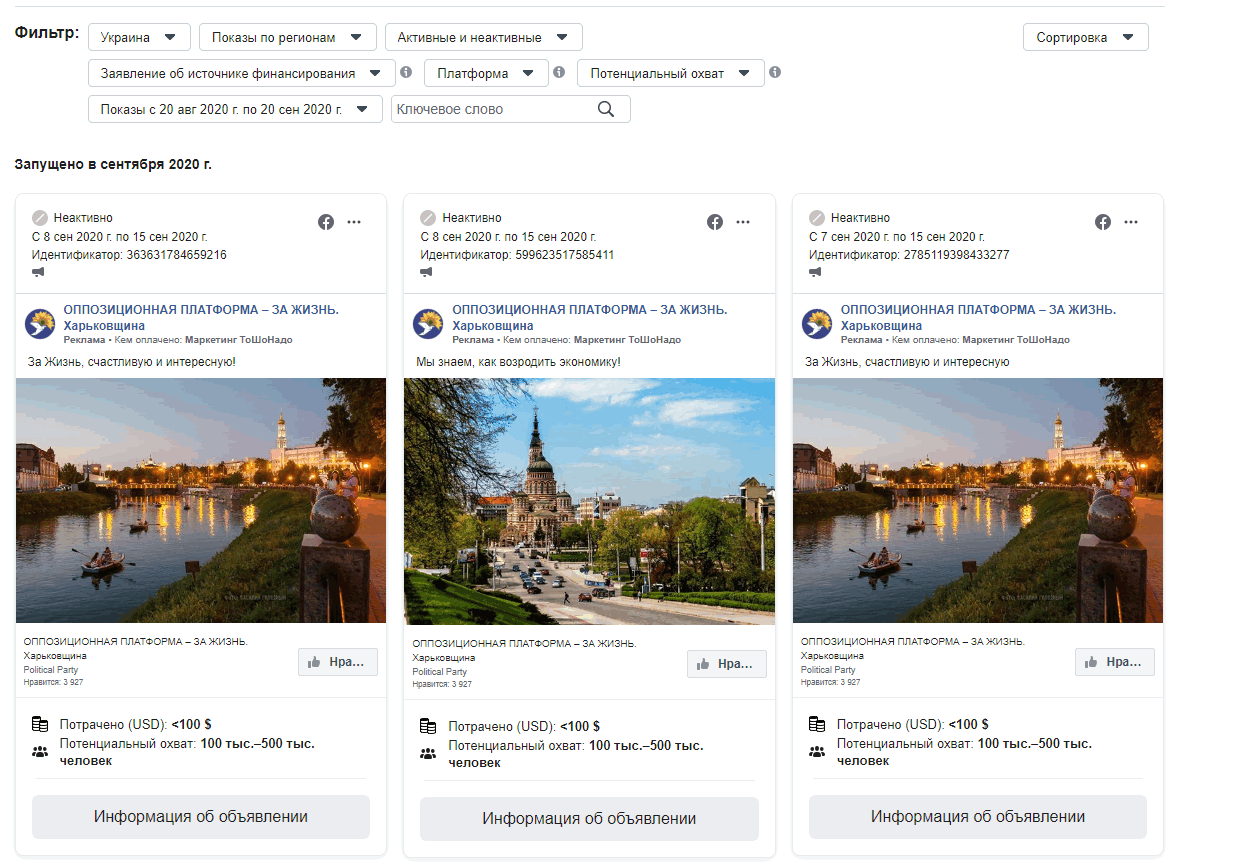Expand Показы по регионам filter
Viewport: 1251px width, 862px height.
[288, 37]
